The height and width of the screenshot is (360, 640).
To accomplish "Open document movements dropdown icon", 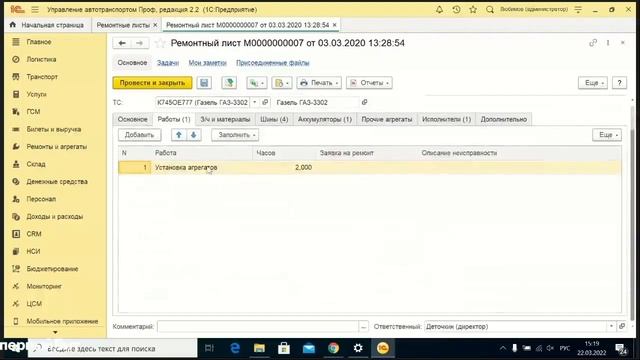I will coord(282,83).
